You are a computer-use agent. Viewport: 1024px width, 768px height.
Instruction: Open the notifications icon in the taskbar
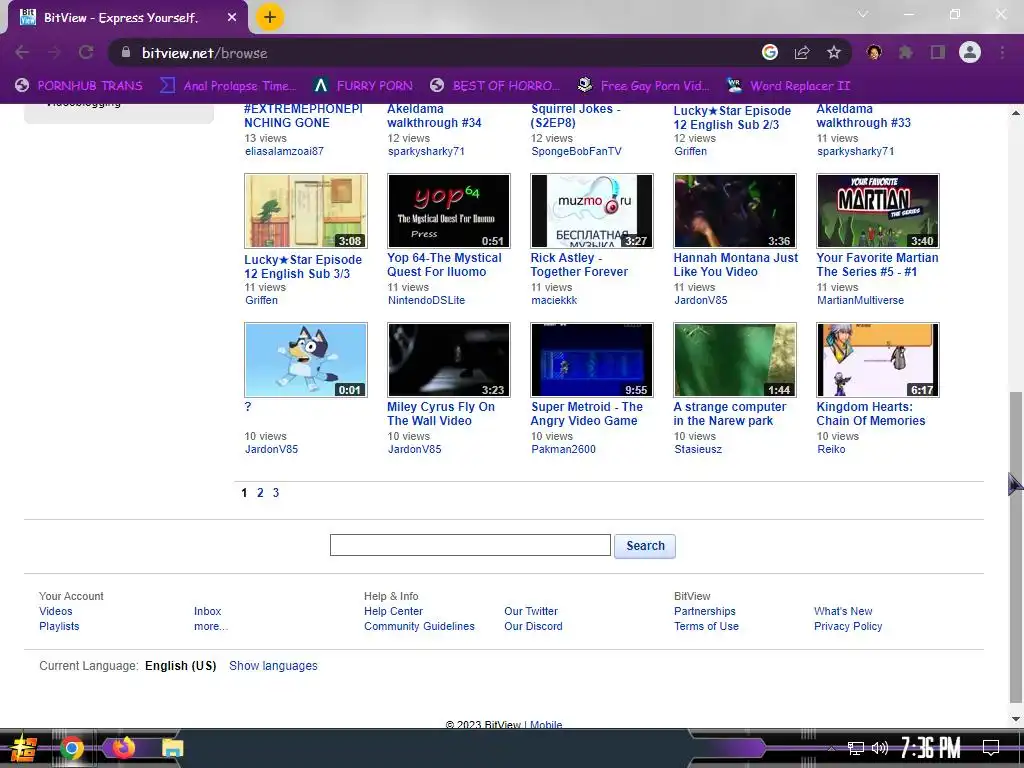click(x=991, y=748)
